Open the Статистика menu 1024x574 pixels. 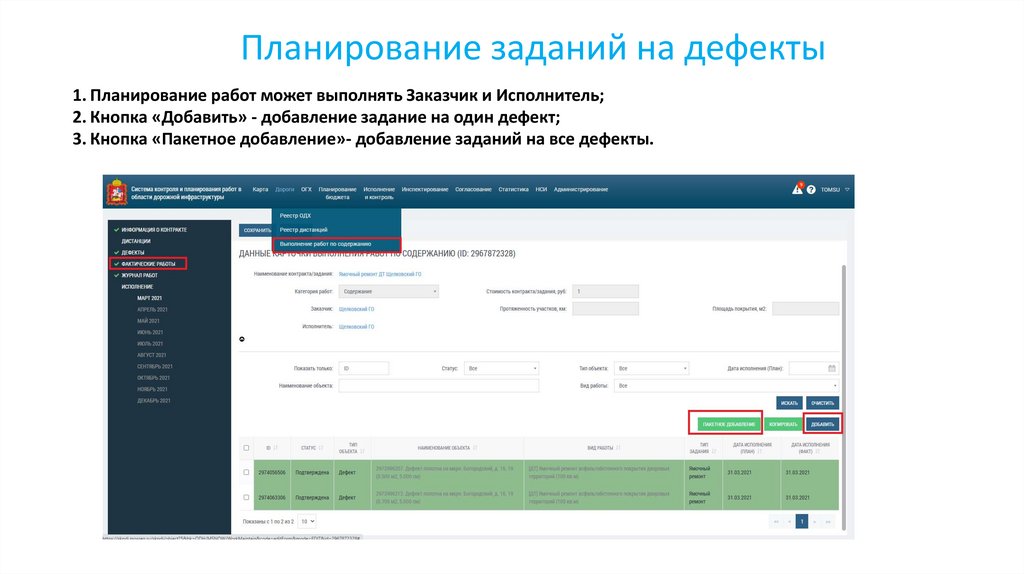coord(513,189)
